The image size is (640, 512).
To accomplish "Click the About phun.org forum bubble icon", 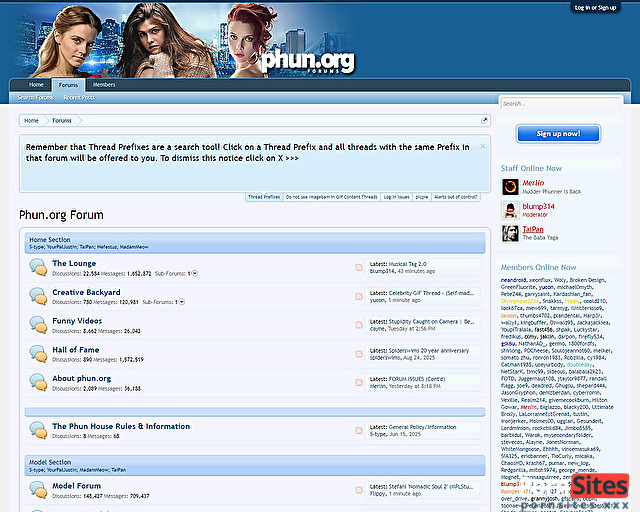I will (x=38, y=383).
